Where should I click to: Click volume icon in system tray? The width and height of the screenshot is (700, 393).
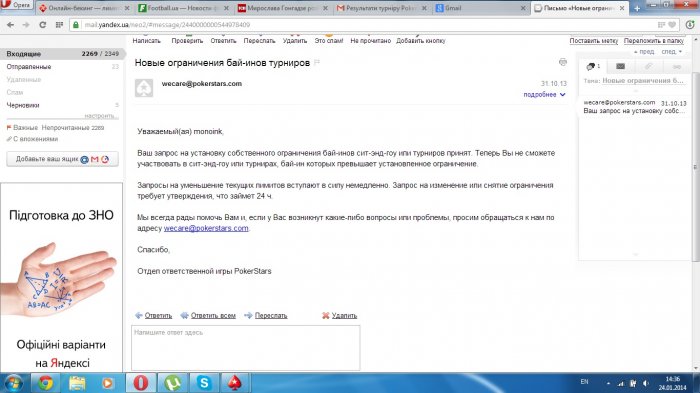646,383
